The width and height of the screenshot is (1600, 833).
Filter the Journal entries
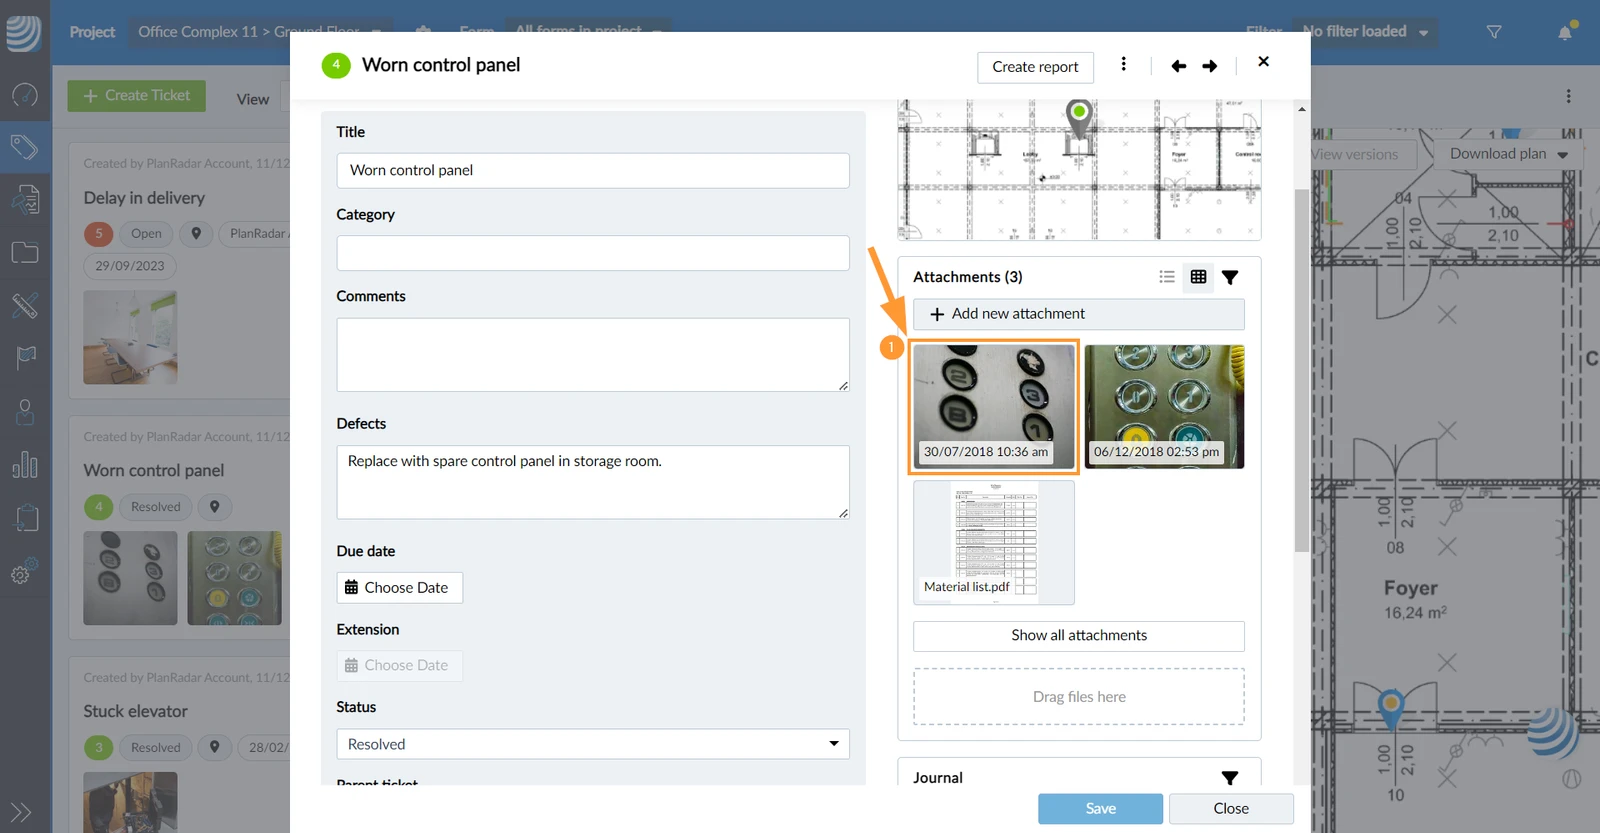tap(1230, 778)
